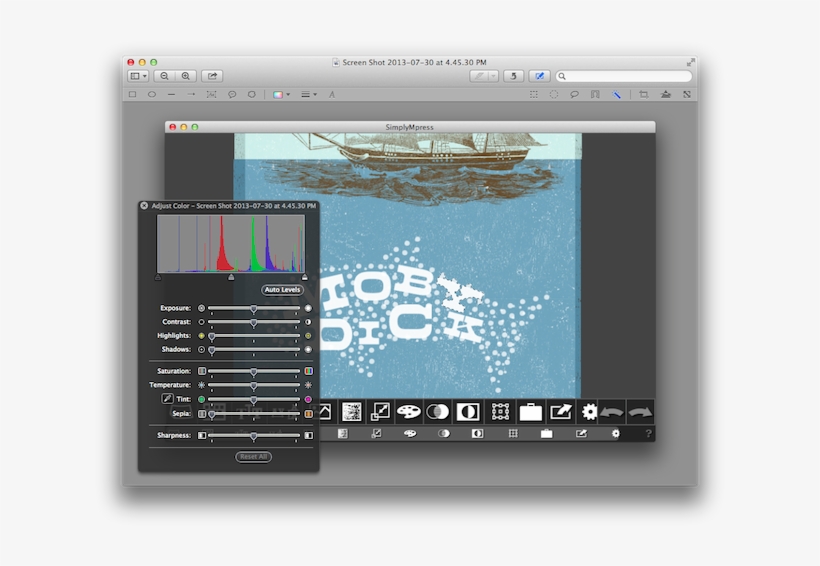The width and height of the screenshot is (820, 566).
Task: Click the Tint slider handle
Action: click(x=254, y=400)
